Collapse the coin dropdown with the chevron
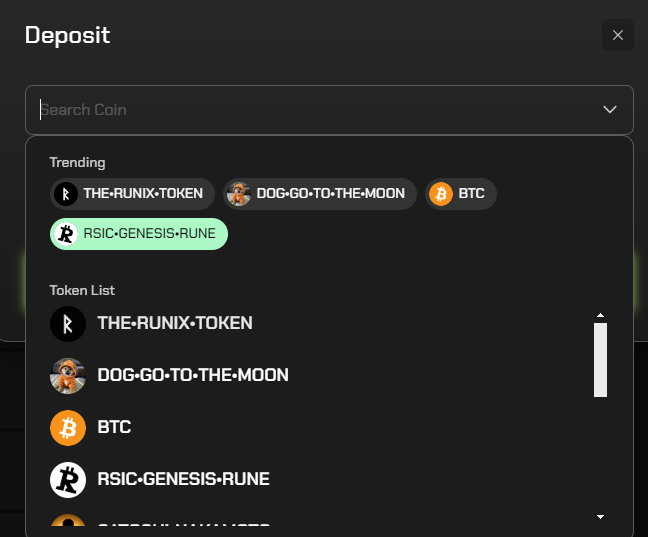Viewport: 648px width, 537px height. pyautogui.click(x=610, y=110)
